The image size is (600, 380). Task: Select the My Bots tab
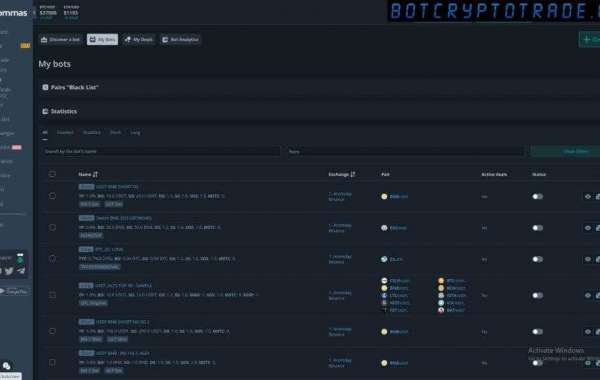point(102,39)
